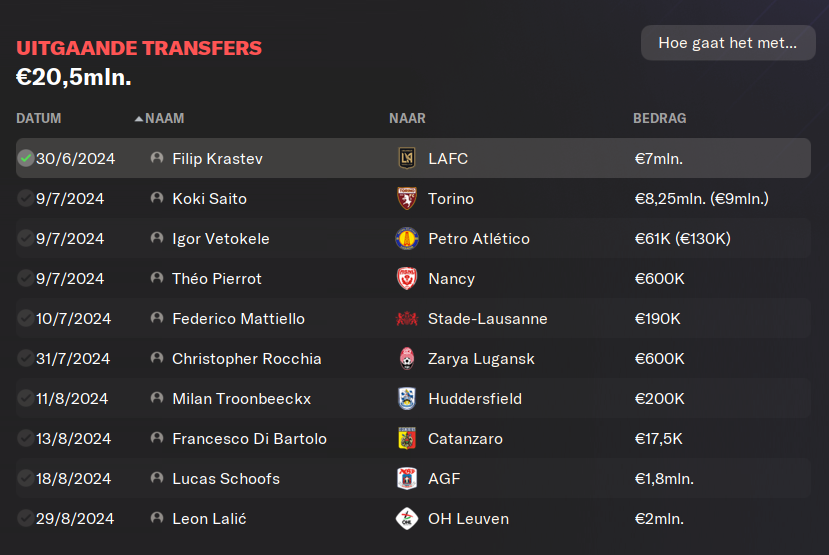Click the Nancy club crest

click(x=407, y=279)
